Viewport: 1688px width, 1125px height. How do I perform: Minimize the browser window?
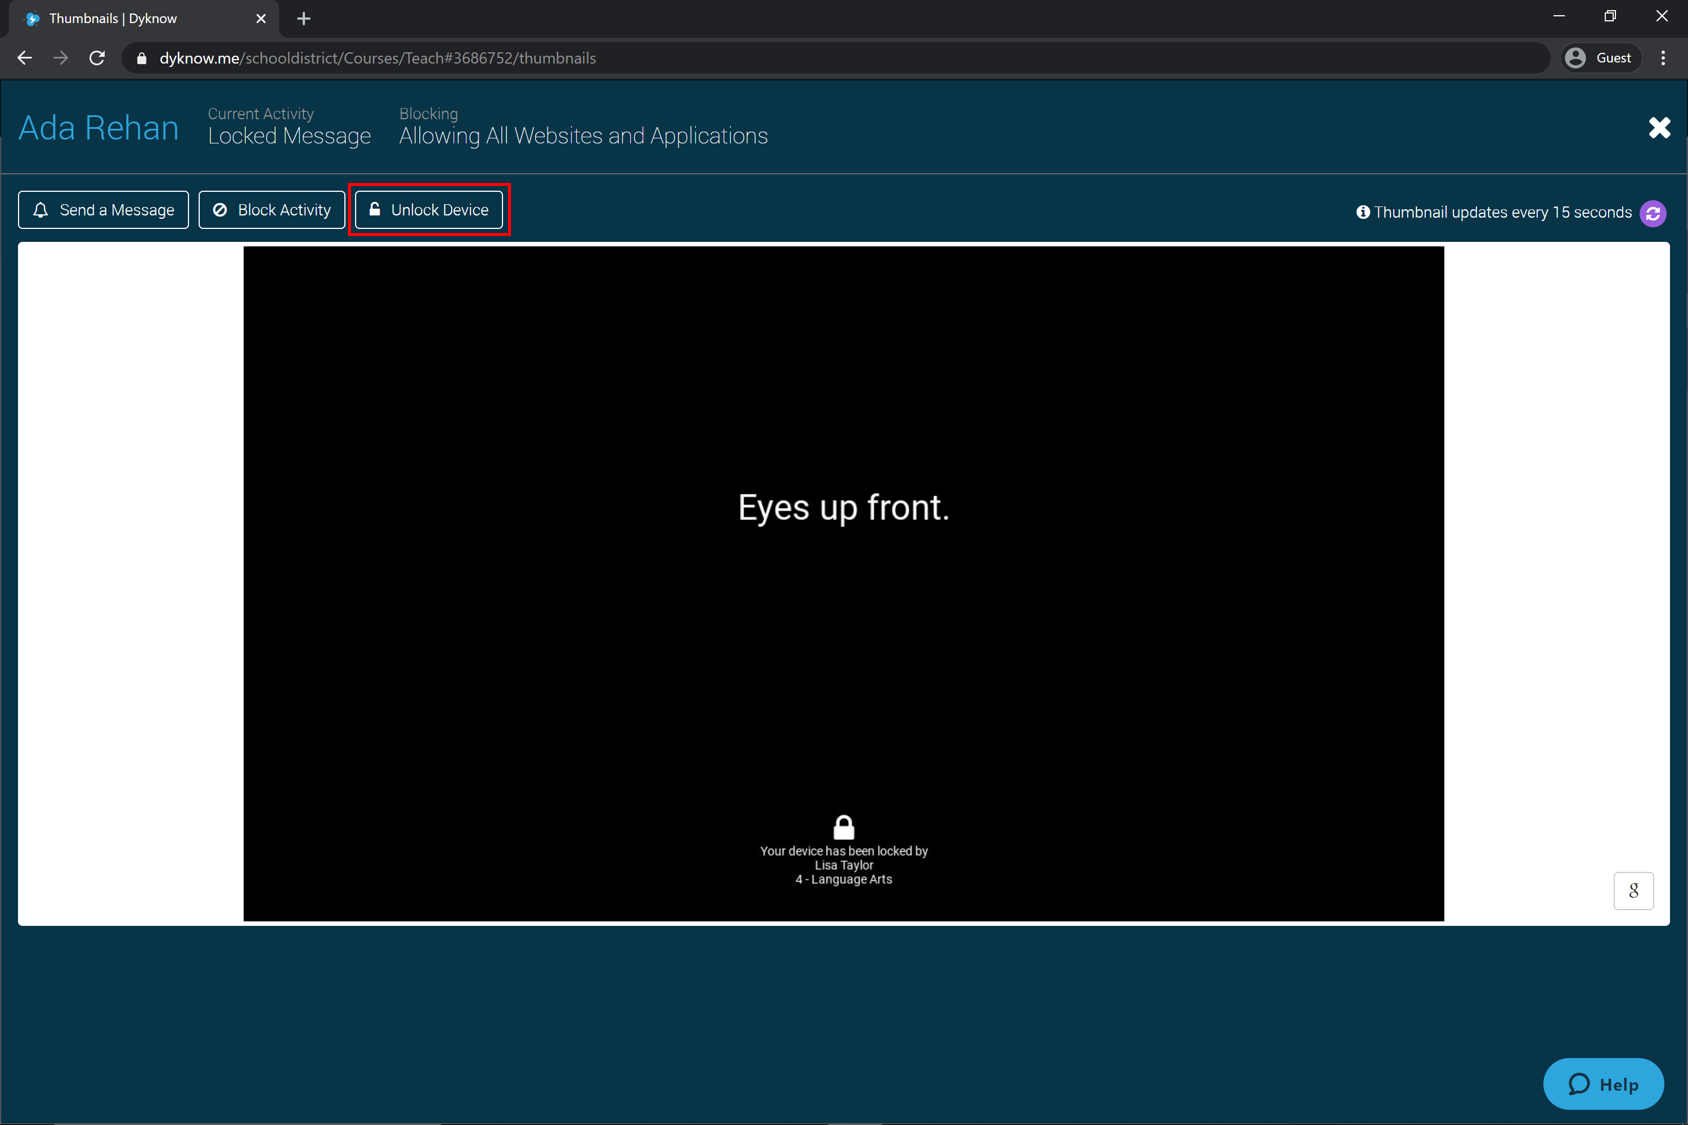click(x=1559, y=17)
